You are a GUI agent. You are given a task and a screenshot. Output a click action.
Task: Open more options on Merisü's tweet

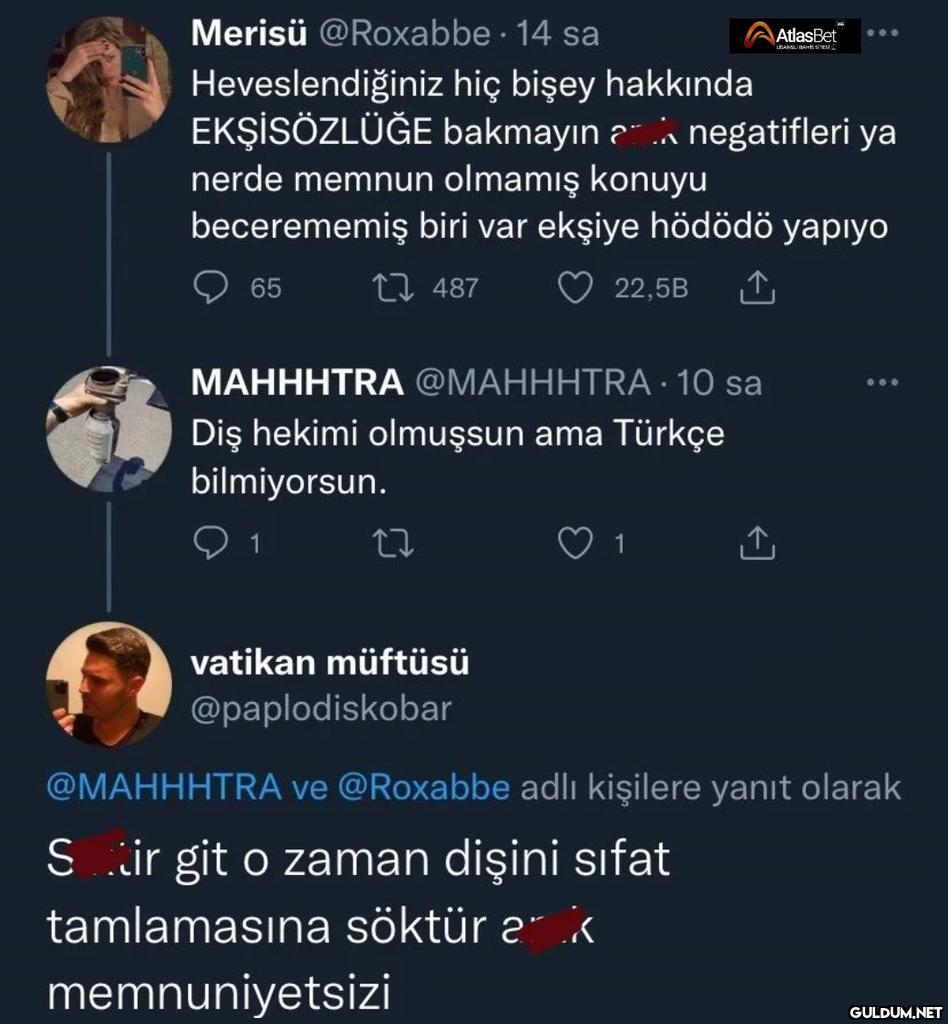tap(882, 32)
